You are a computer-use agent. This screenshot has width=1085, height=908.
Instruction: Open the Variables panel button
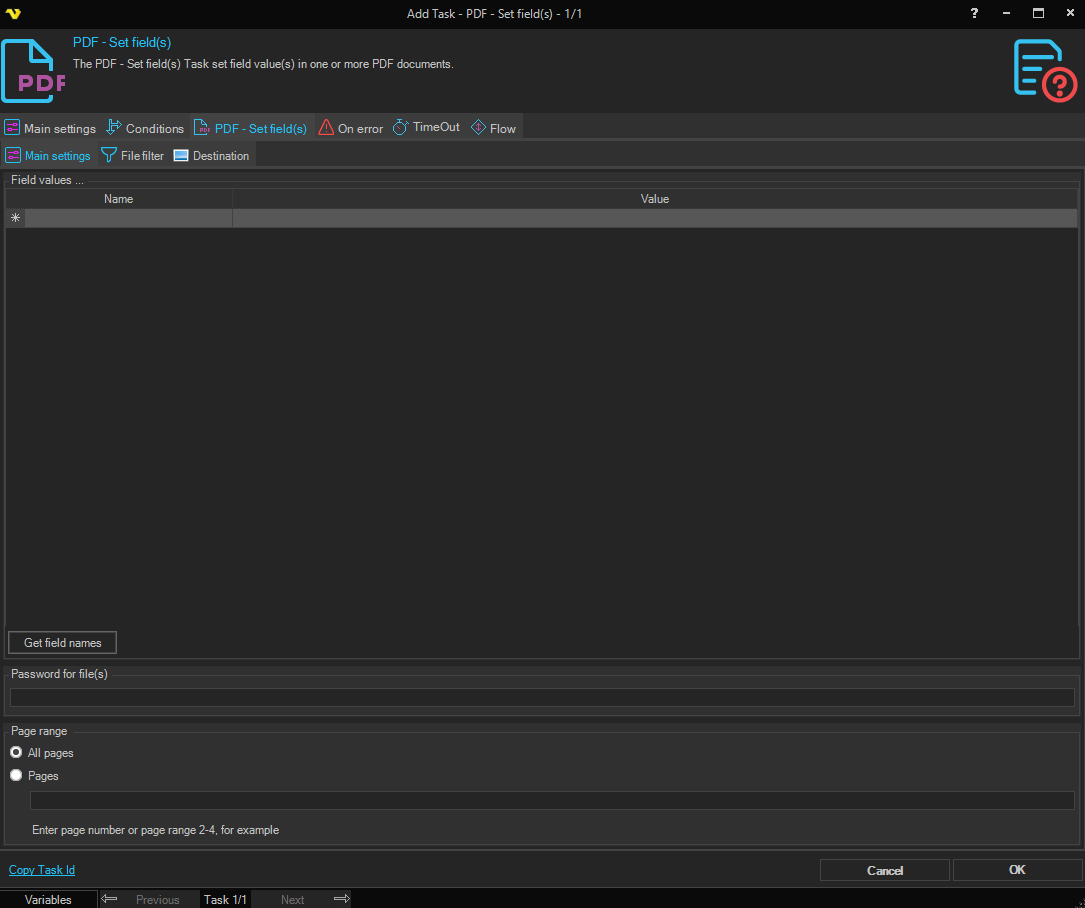(x=48, y=899)
